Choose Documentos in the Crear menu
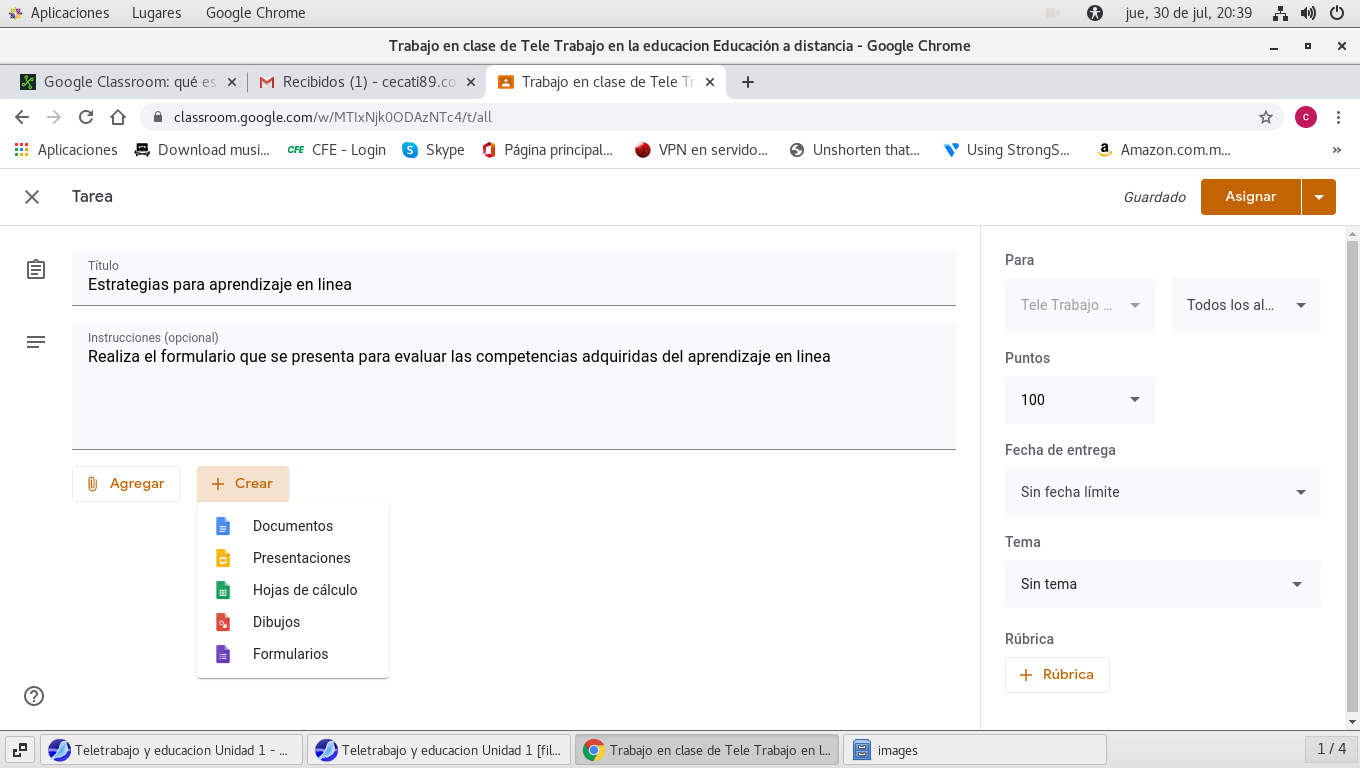Screen dimensions: 1360x768 [292, 526]
